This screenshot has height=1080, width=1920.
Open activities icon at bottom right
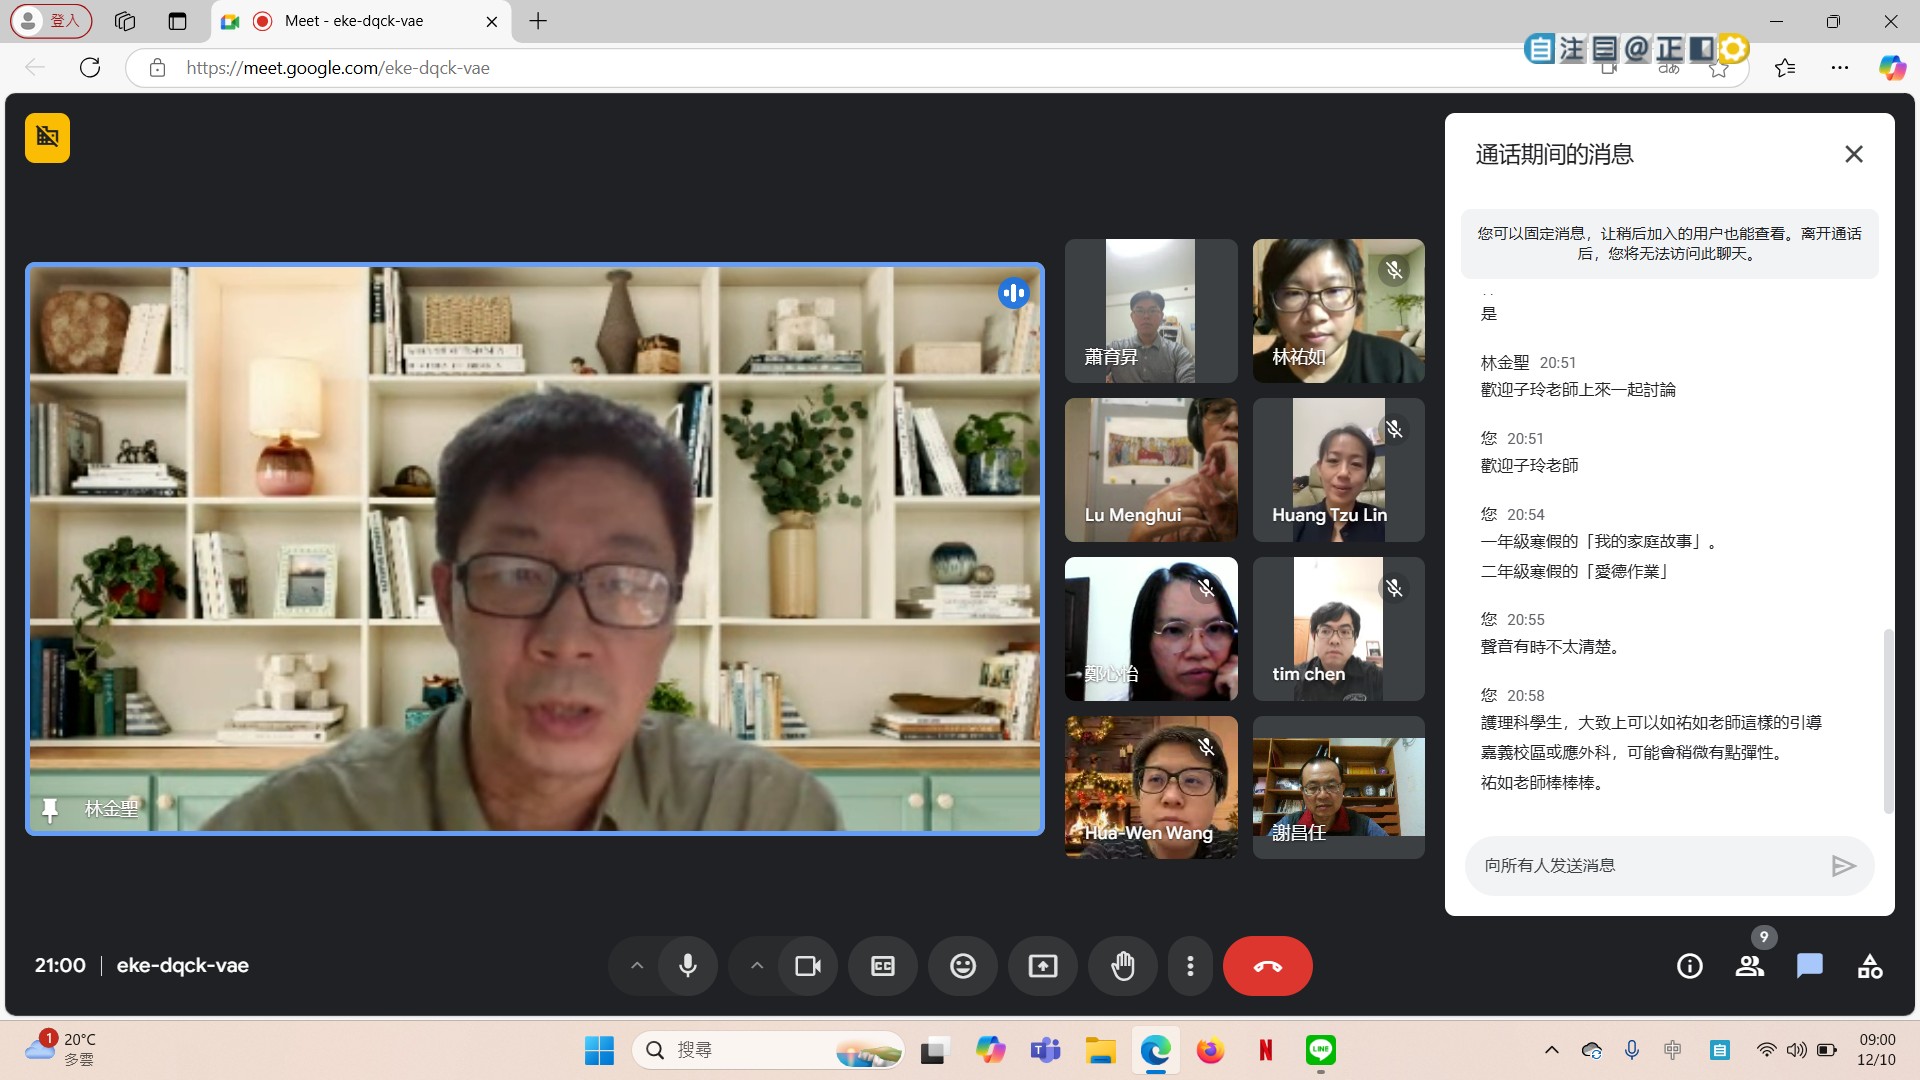(1870, 966)
